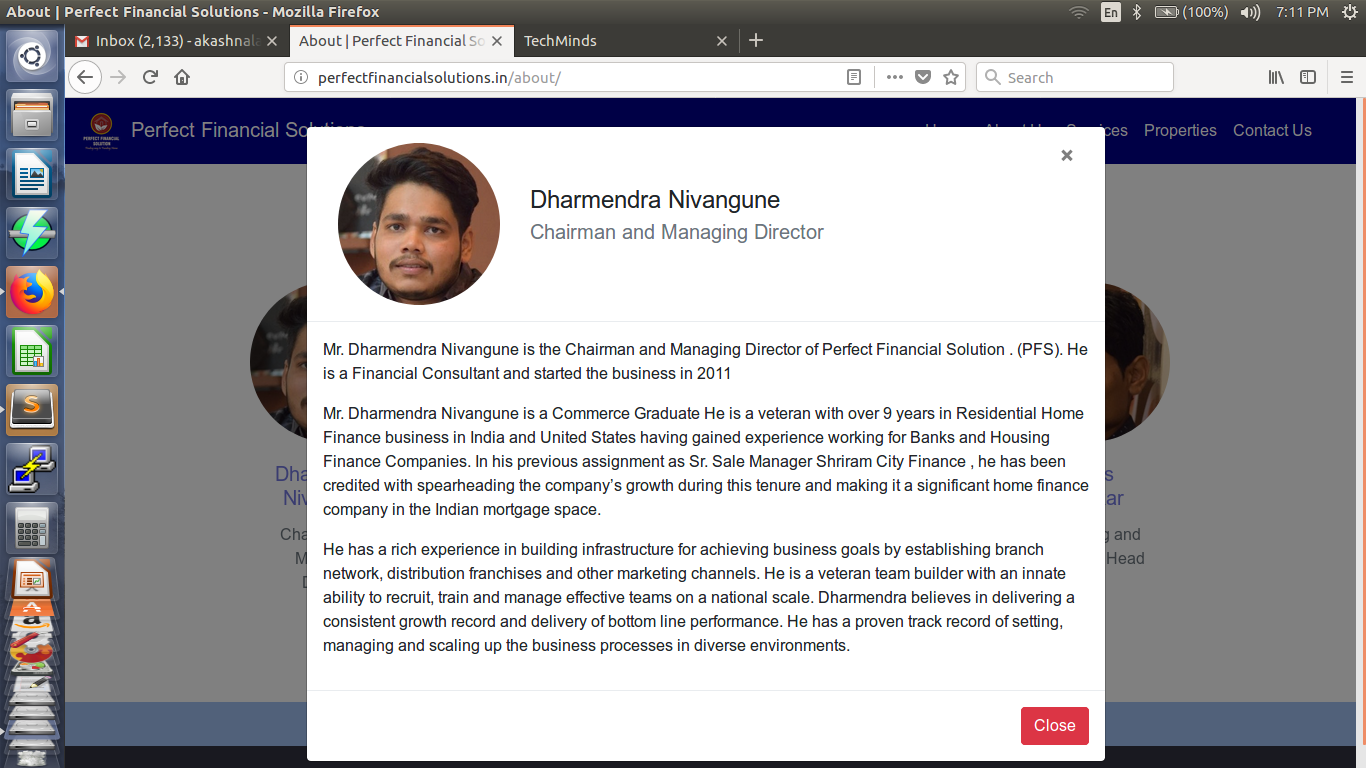
Task: Click the 7:11 PM clock
Action: pyautogui.click(x=1302, y=12)
